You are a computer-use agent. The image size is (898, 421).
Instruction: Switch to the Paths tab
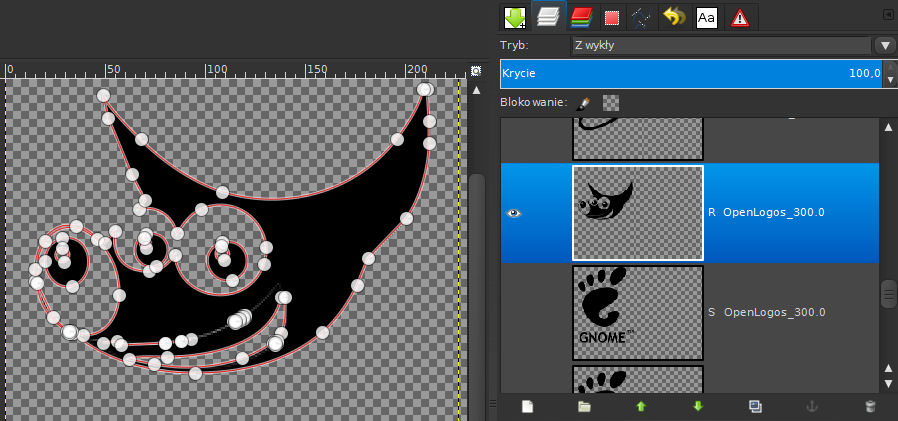tap(640, 18)
